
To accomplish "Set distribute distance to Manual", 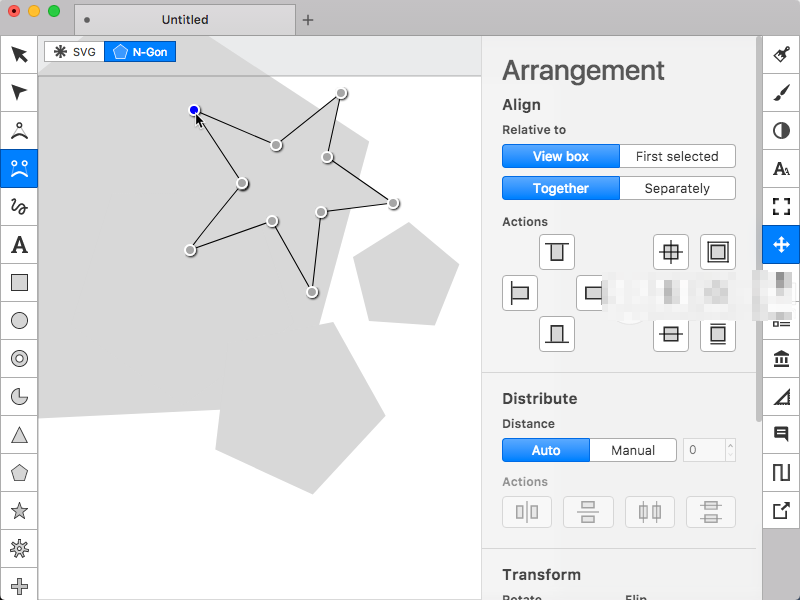I will 633,450.
